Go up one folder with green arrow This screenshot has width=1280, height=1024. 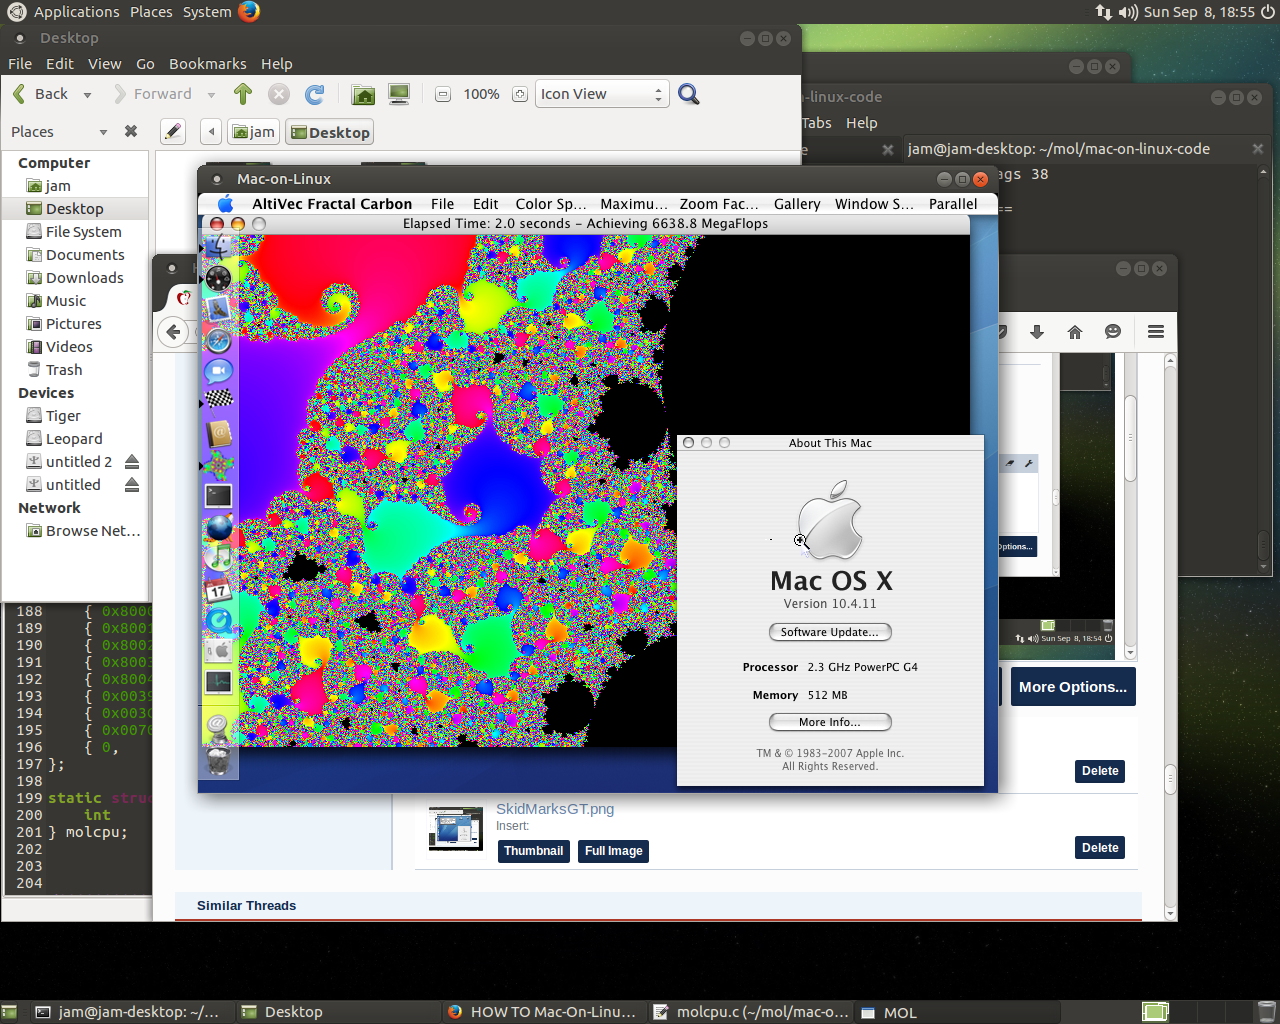tap(242, 94)
